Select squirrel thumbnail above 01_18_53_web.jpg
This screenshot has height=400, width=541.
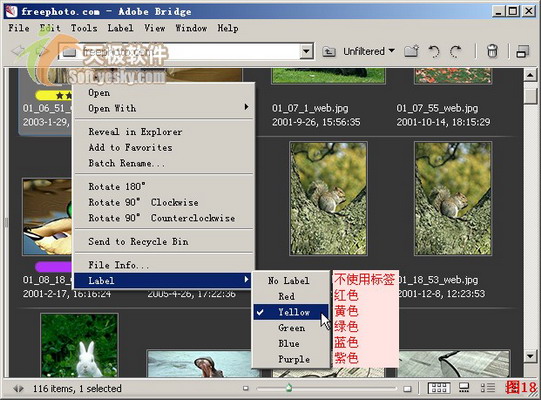[453, 199]
